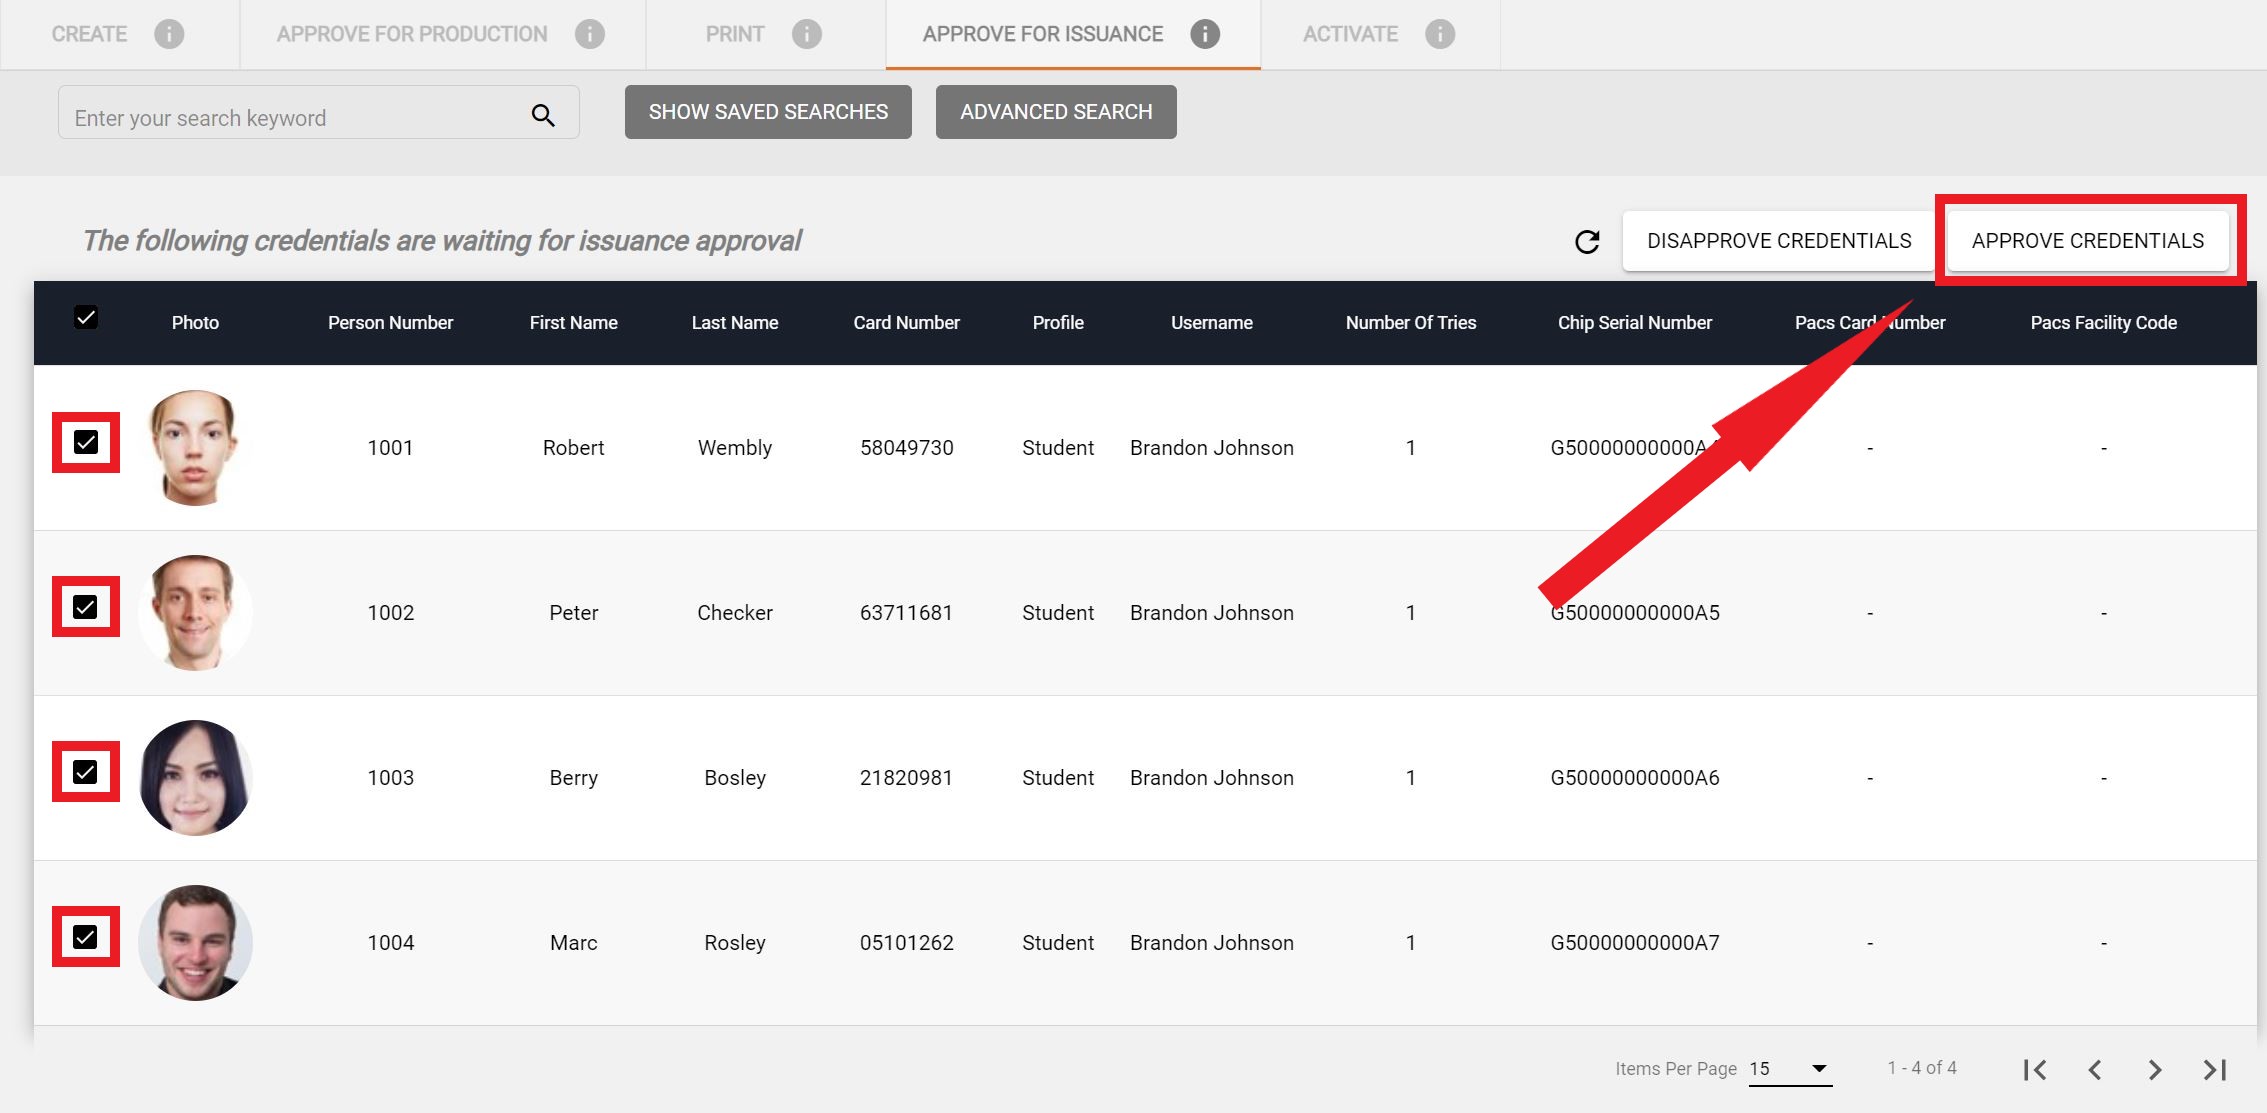This screenshot has width=2267, height=1113.
Task: Uncheck Robert Wembly's row checkbox
Action: 86,442
